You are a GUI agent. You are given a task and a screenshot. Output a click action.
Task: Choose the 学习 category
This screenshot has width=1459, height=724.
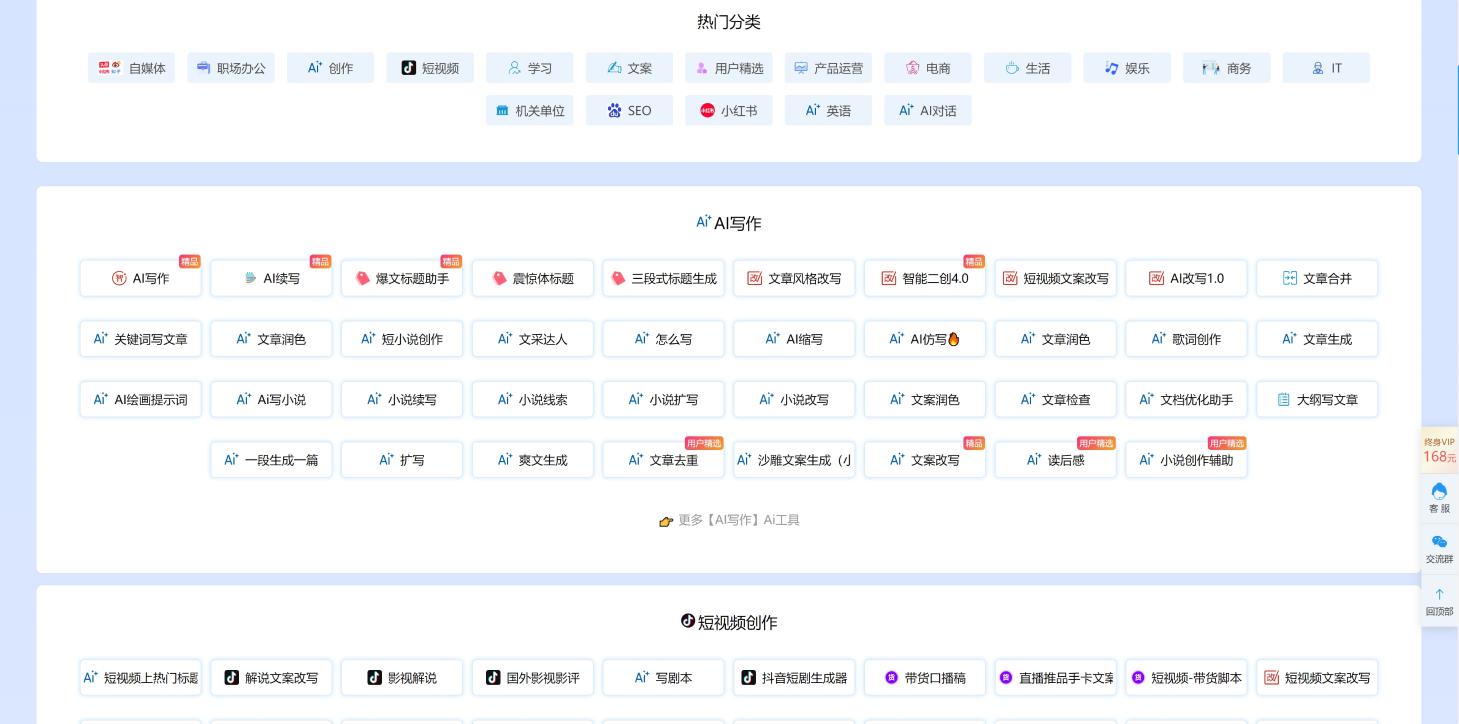(x=530, y=68)
